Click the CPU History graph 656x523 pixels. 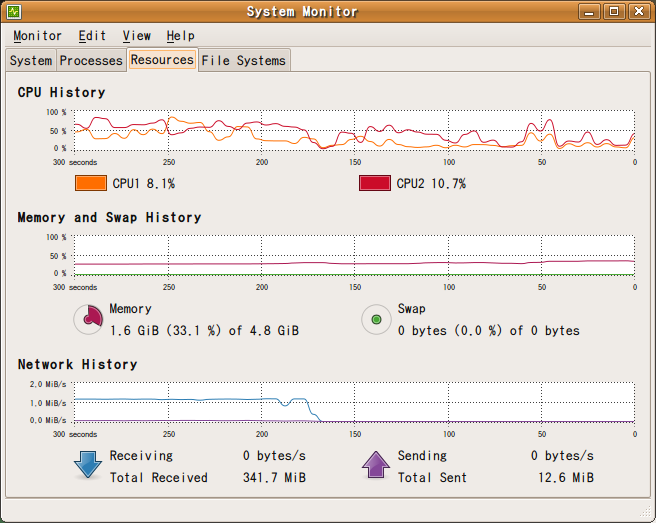(354, 130)
